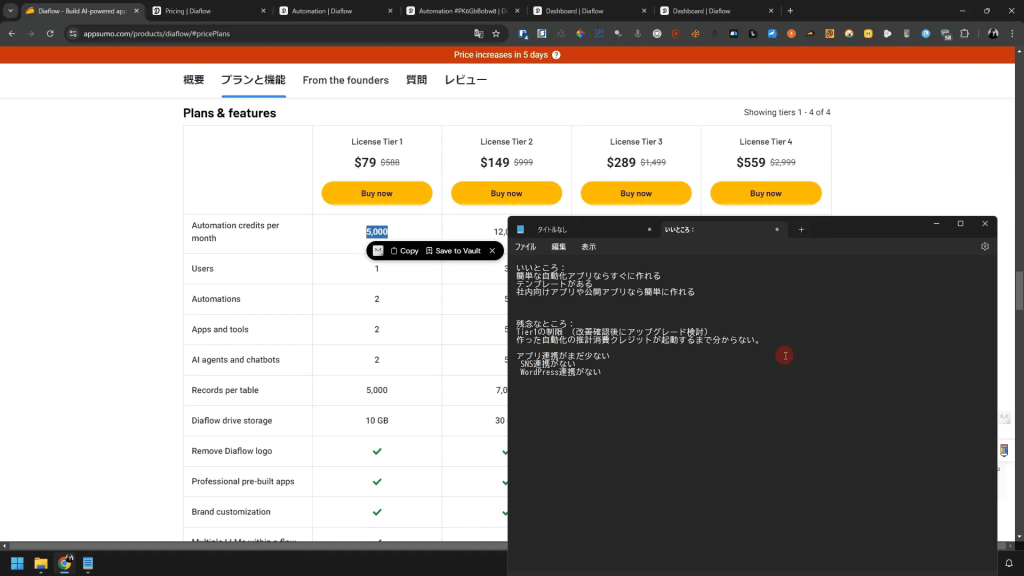
Task: Add a new tab in Notepad
Action: tap(801, 230)
